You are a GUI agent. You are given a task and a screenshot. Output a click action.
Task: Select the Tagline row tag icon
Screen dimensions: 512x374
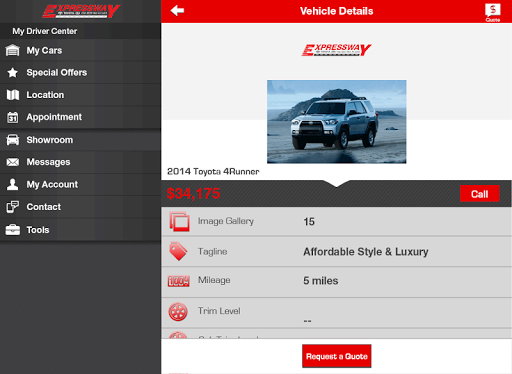178,251
